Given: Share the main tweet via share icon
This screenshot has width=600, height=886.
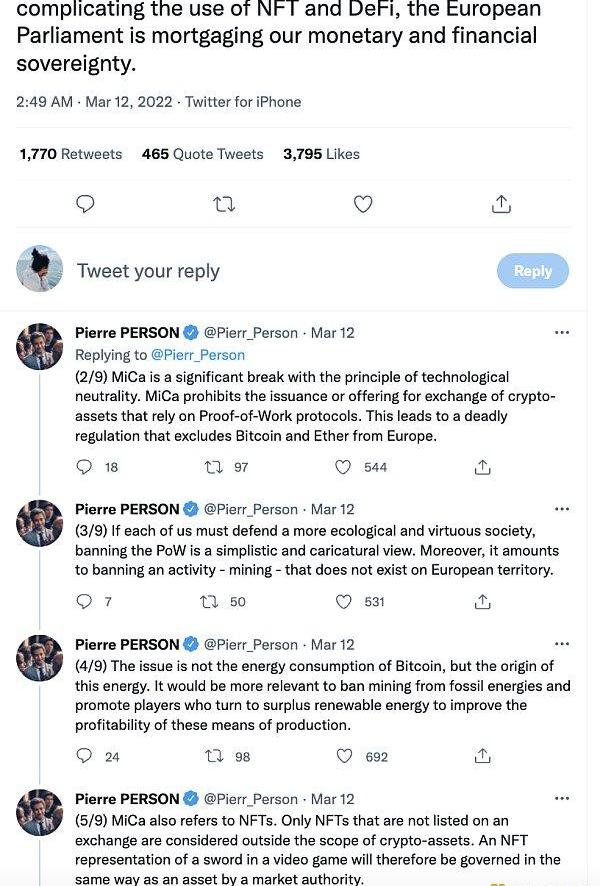Looking at the screenshot, I should (x=502, y=204).
